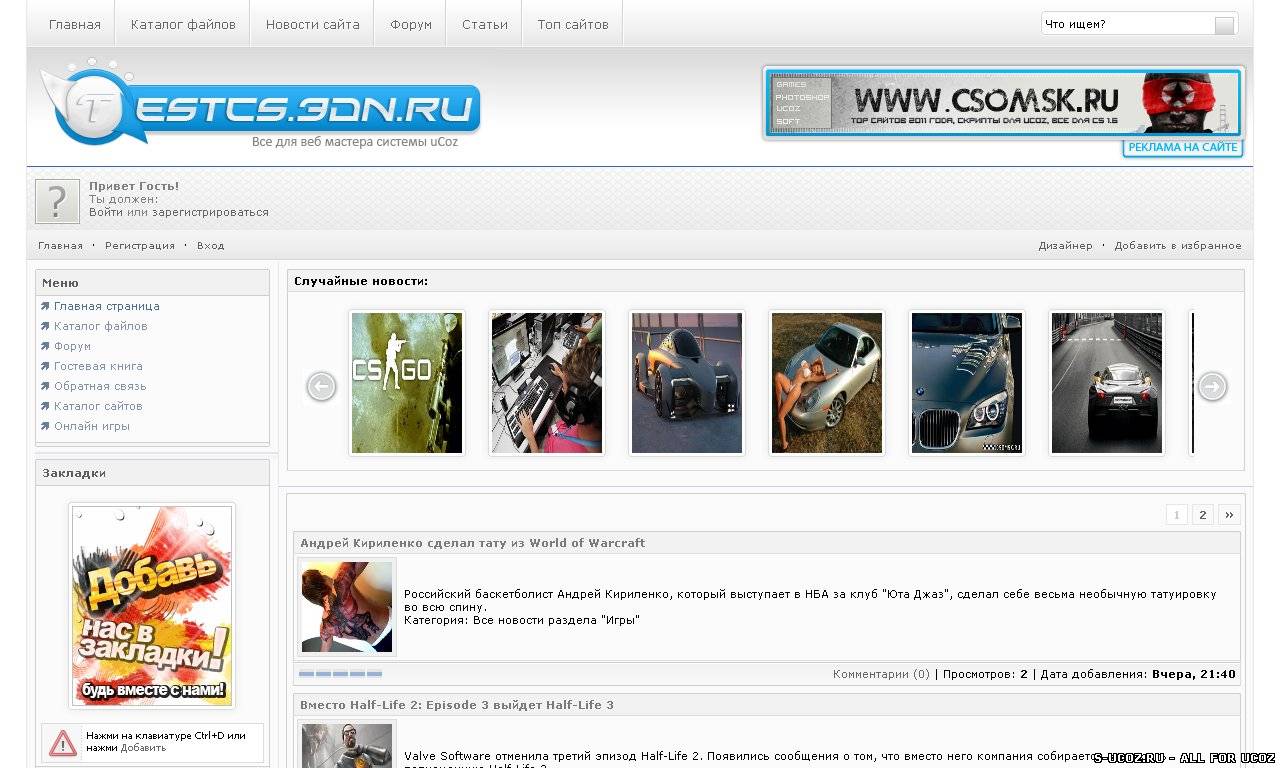Click the search submit button icon
The width and height of the screenshot is (1280, 768).
1224,25
